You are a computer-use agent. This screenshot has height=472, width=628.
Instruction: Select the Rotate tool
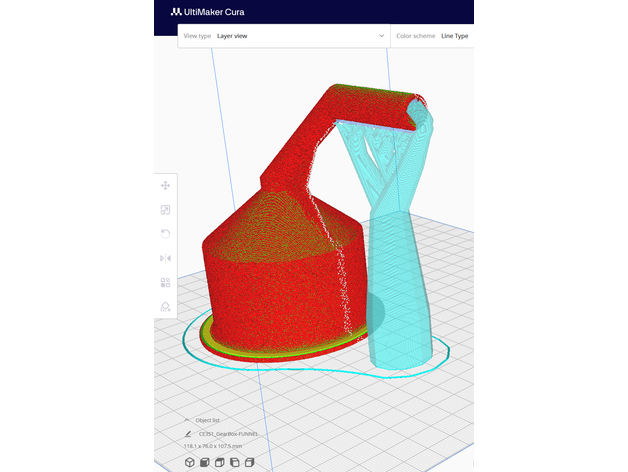[165, 233]
